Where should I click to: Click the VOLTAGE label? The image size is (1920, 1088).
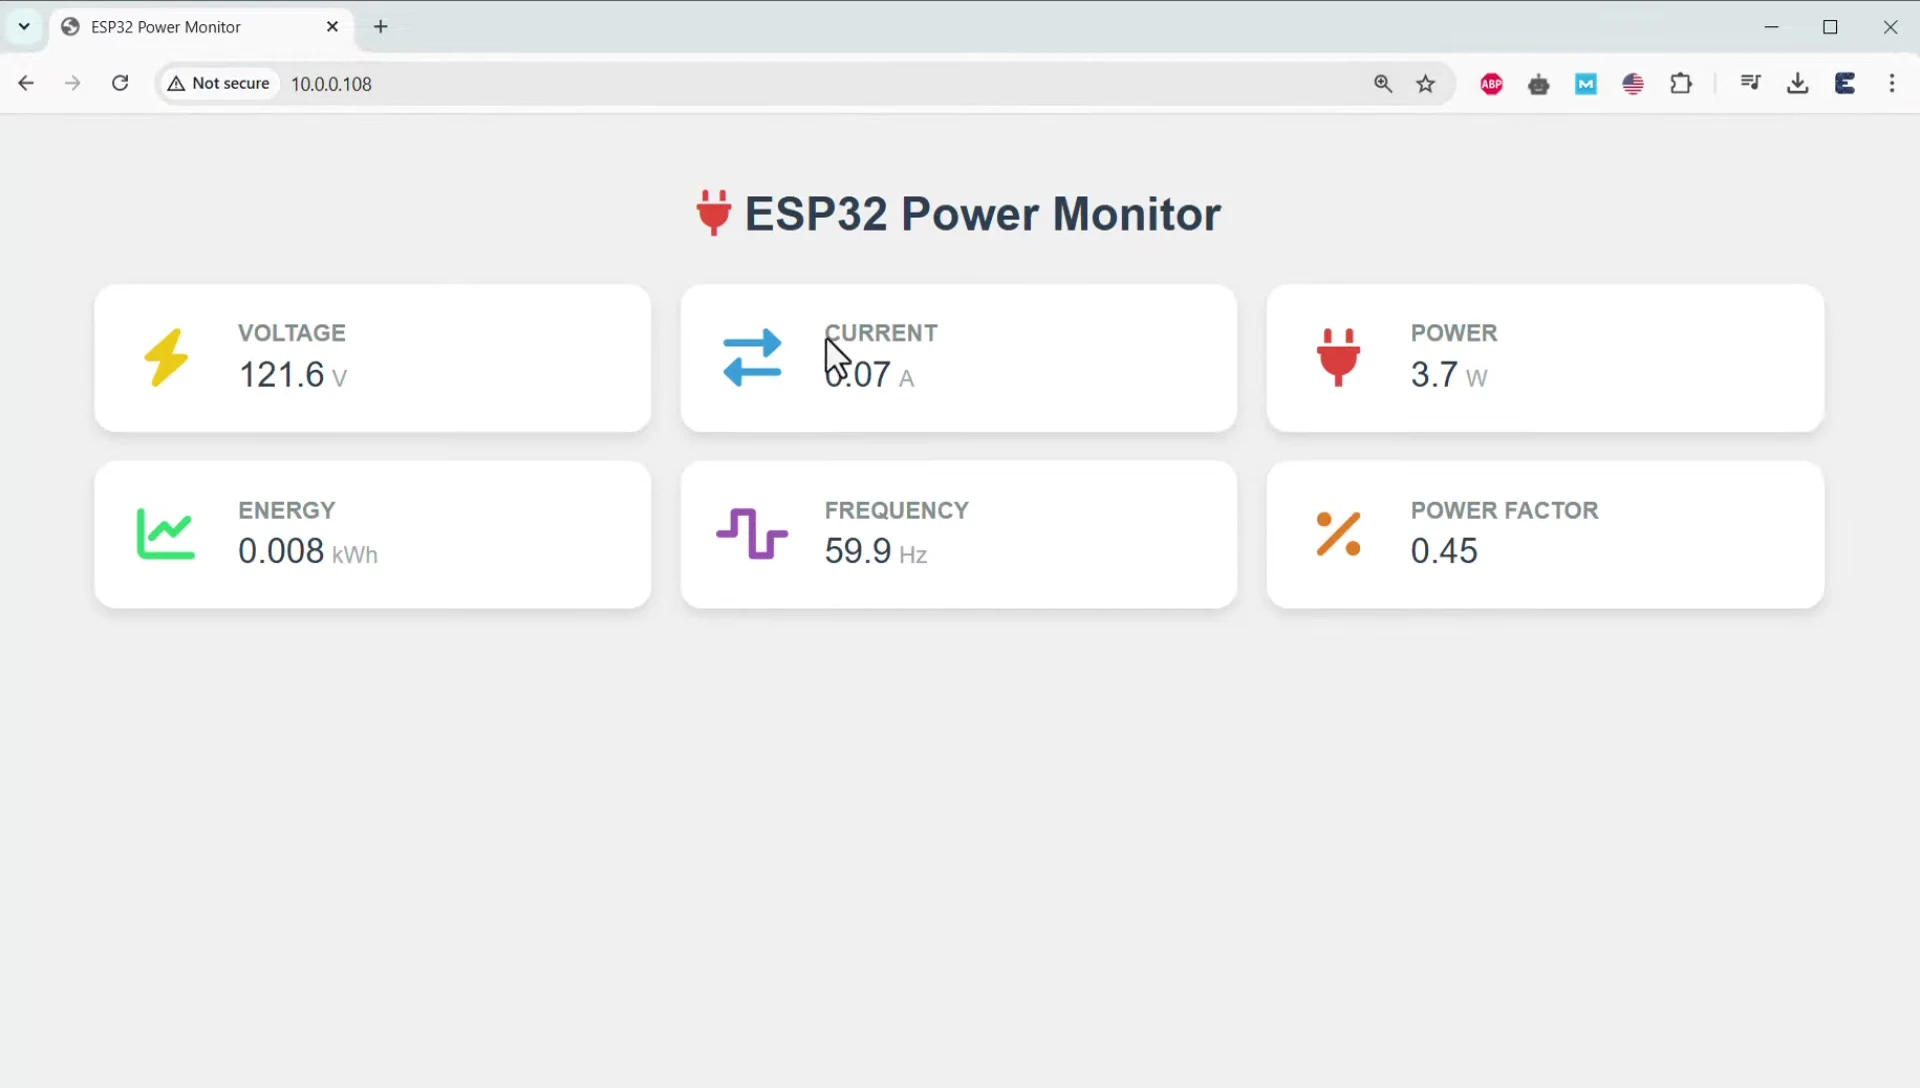(x=292, y=333)
